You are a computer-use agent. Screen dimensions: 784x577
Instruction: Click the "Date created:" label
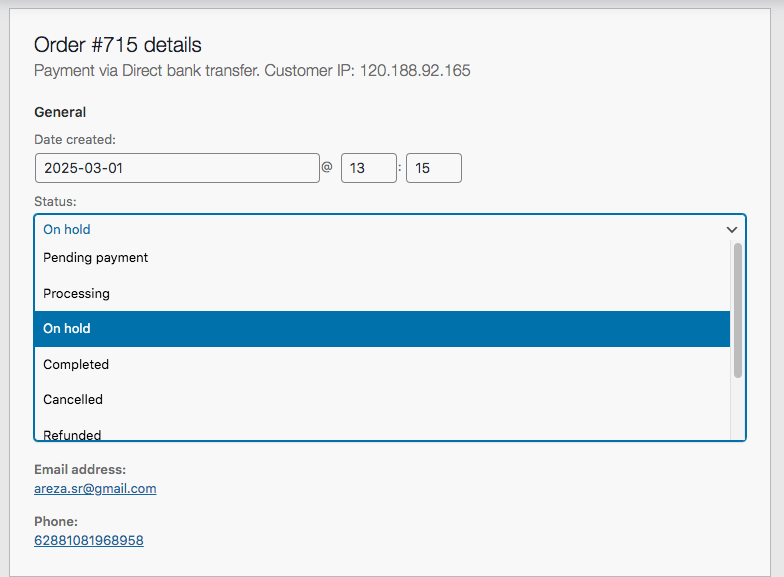point(75,140)
